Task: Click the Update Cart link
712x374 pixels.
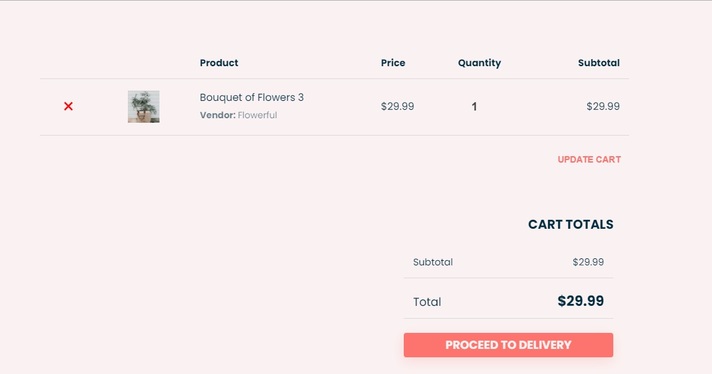Action: [x=589, y=160]
